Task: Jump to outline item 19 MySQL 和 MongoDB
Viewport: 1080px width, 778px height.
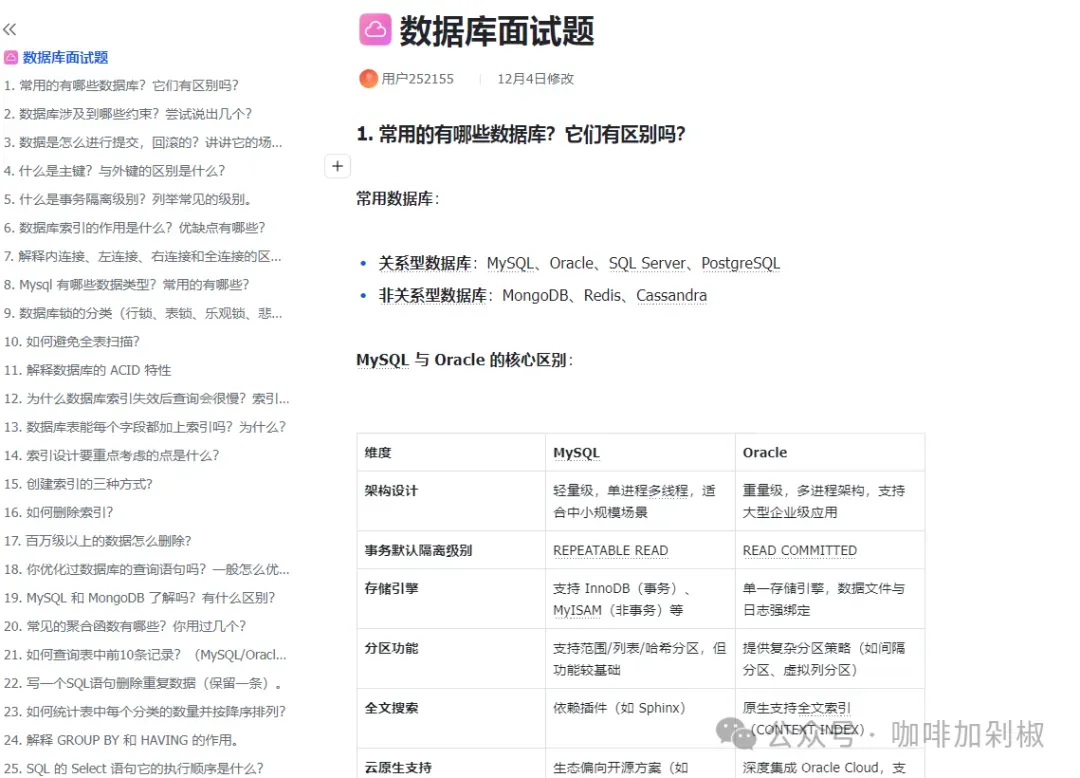Action: pyautogui.click(x=140, y=598)
